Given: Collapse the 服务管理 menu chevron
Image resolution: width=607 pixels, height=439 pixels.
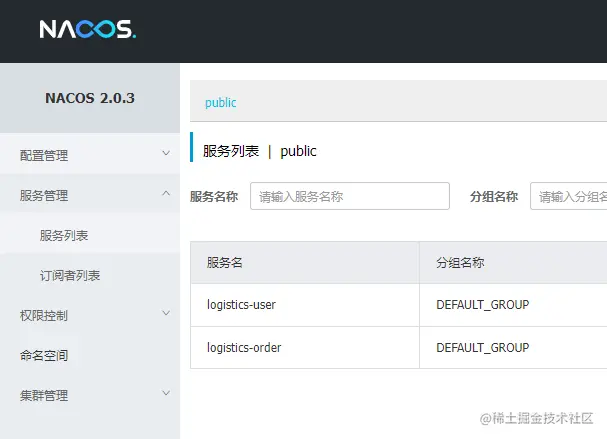Looking at the screenshot, I should (x=166, y=193).
